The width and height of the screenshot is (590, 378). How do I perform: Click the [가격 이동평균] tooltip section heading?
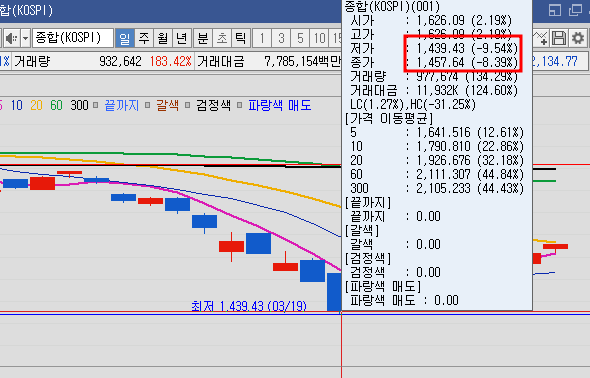pyautogui.click(x=389, y=118)
